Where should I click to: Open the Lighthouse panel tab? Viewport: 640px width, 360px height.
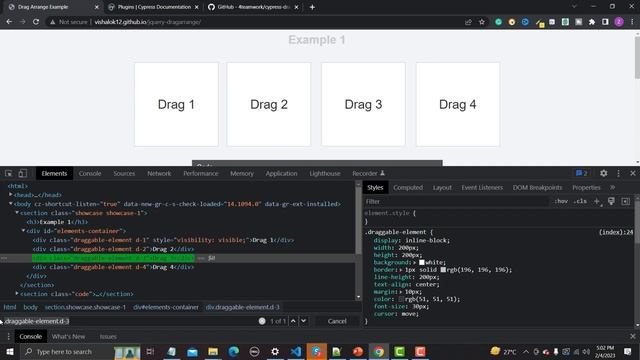coord(324,173)
